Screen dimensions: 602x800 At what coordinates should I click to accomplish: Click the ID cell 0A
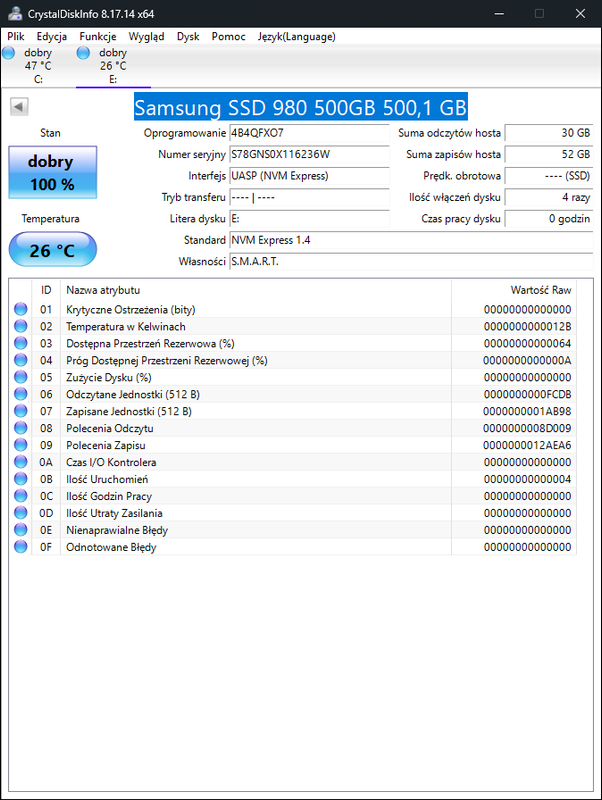[46, 462]
